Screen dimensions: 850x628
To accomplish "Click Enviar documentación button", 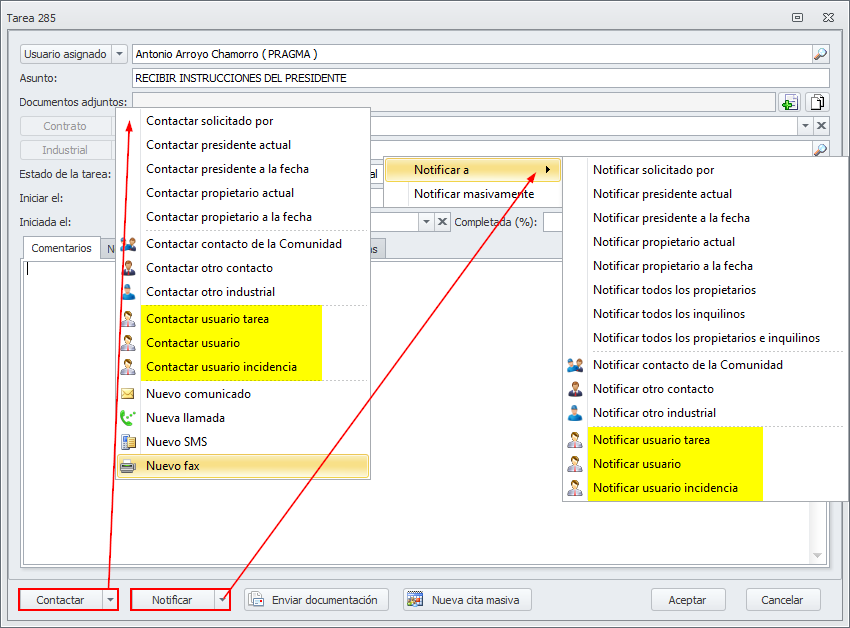I will [x=316, y=600].
